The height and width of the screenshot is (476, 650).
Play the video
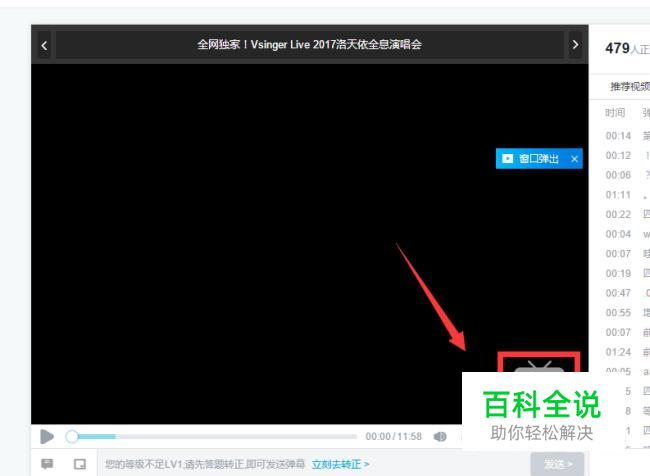coord(47,436)
